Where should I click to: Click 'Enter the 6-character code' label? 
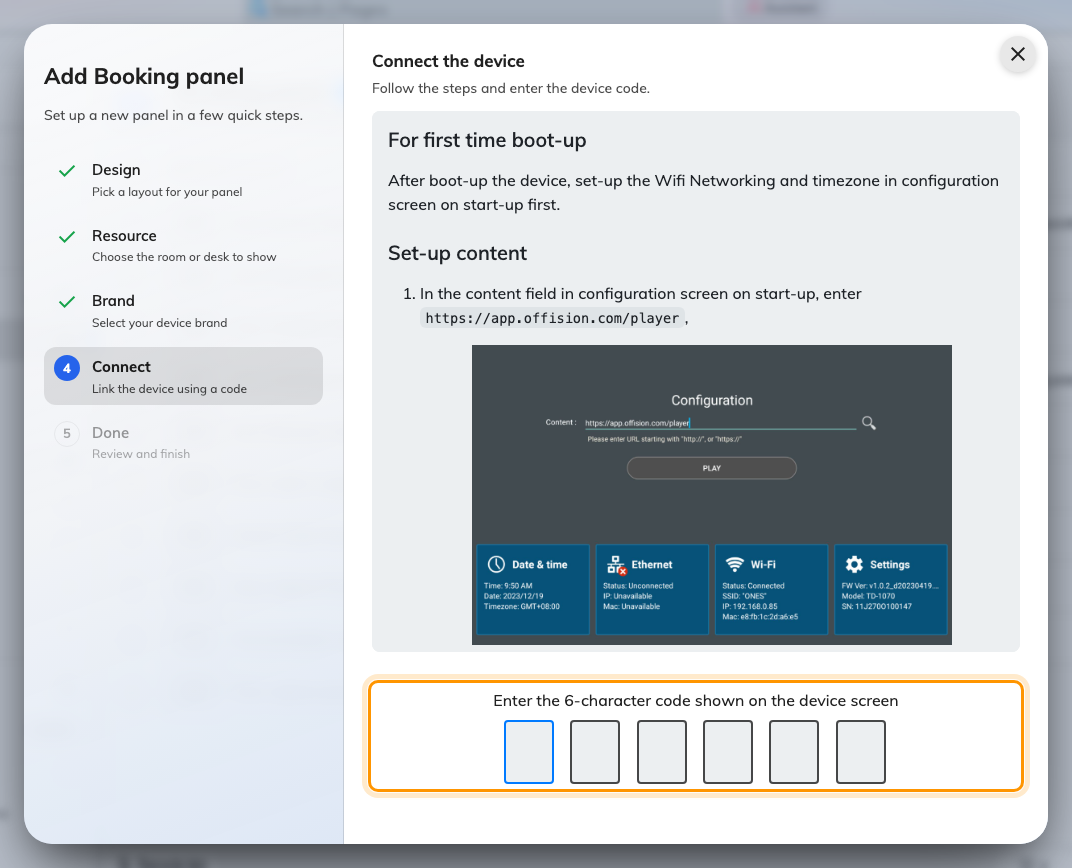tap(696, 701)
